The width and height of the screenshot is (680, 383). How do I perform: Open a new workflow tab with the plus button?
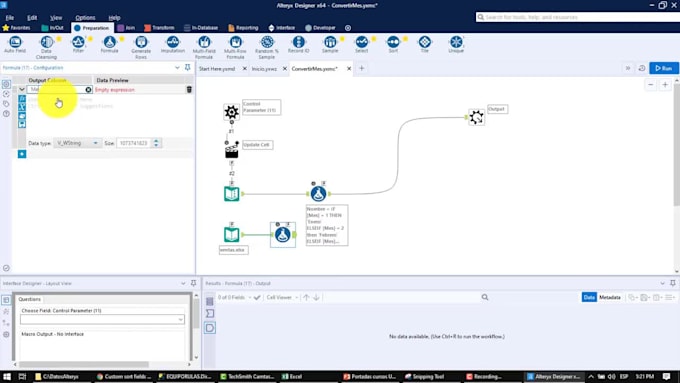click(362, 68)
